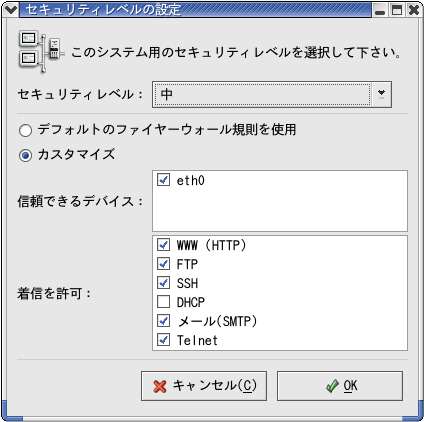424x422 pixels.
Task: Open the security level dropdown arrow
Action: click(x=381, y=94)
